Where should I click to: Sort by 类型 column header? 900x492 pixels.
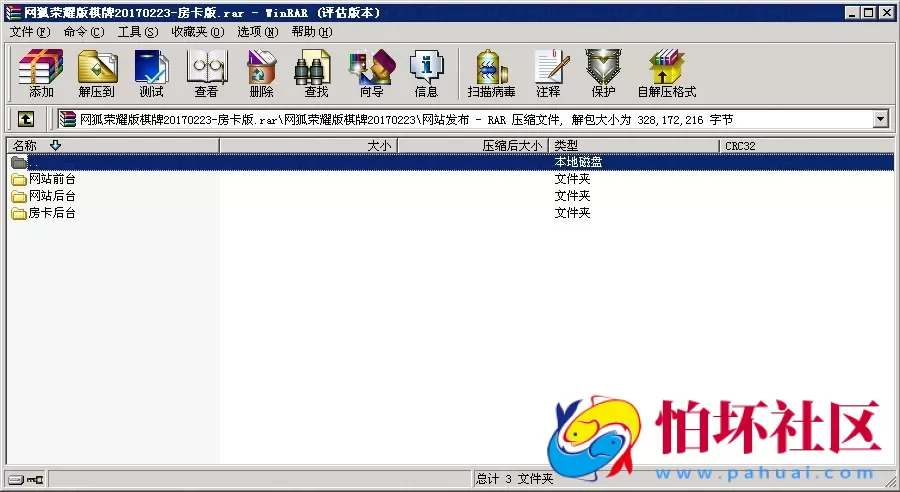click(x=634, y=146)
